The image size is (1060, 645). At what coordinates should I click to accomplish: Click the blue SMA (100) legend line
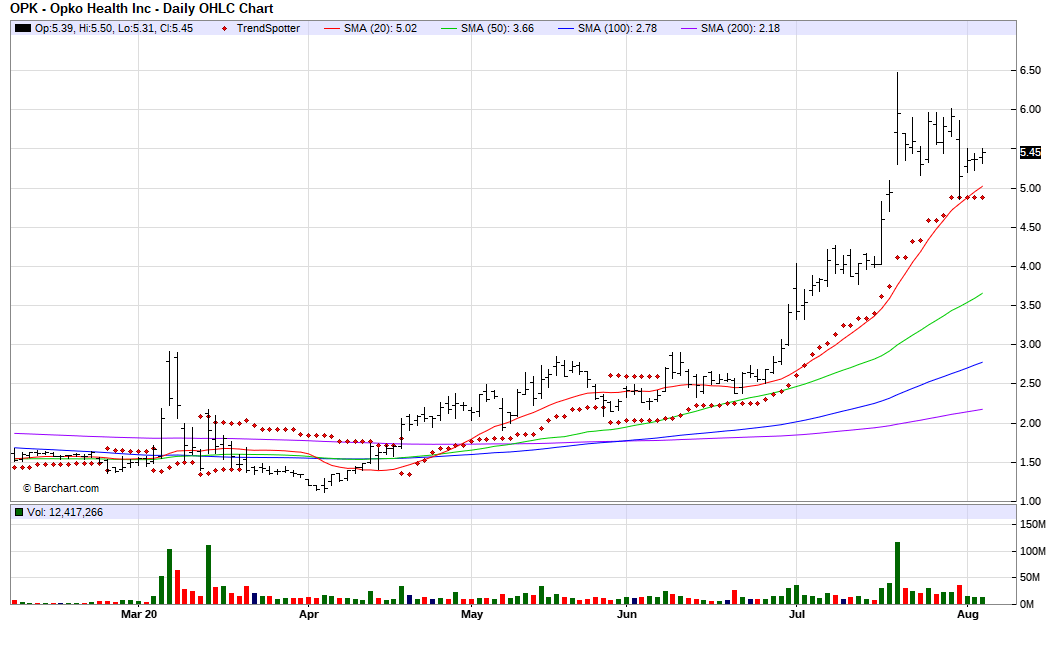(567, 28)
